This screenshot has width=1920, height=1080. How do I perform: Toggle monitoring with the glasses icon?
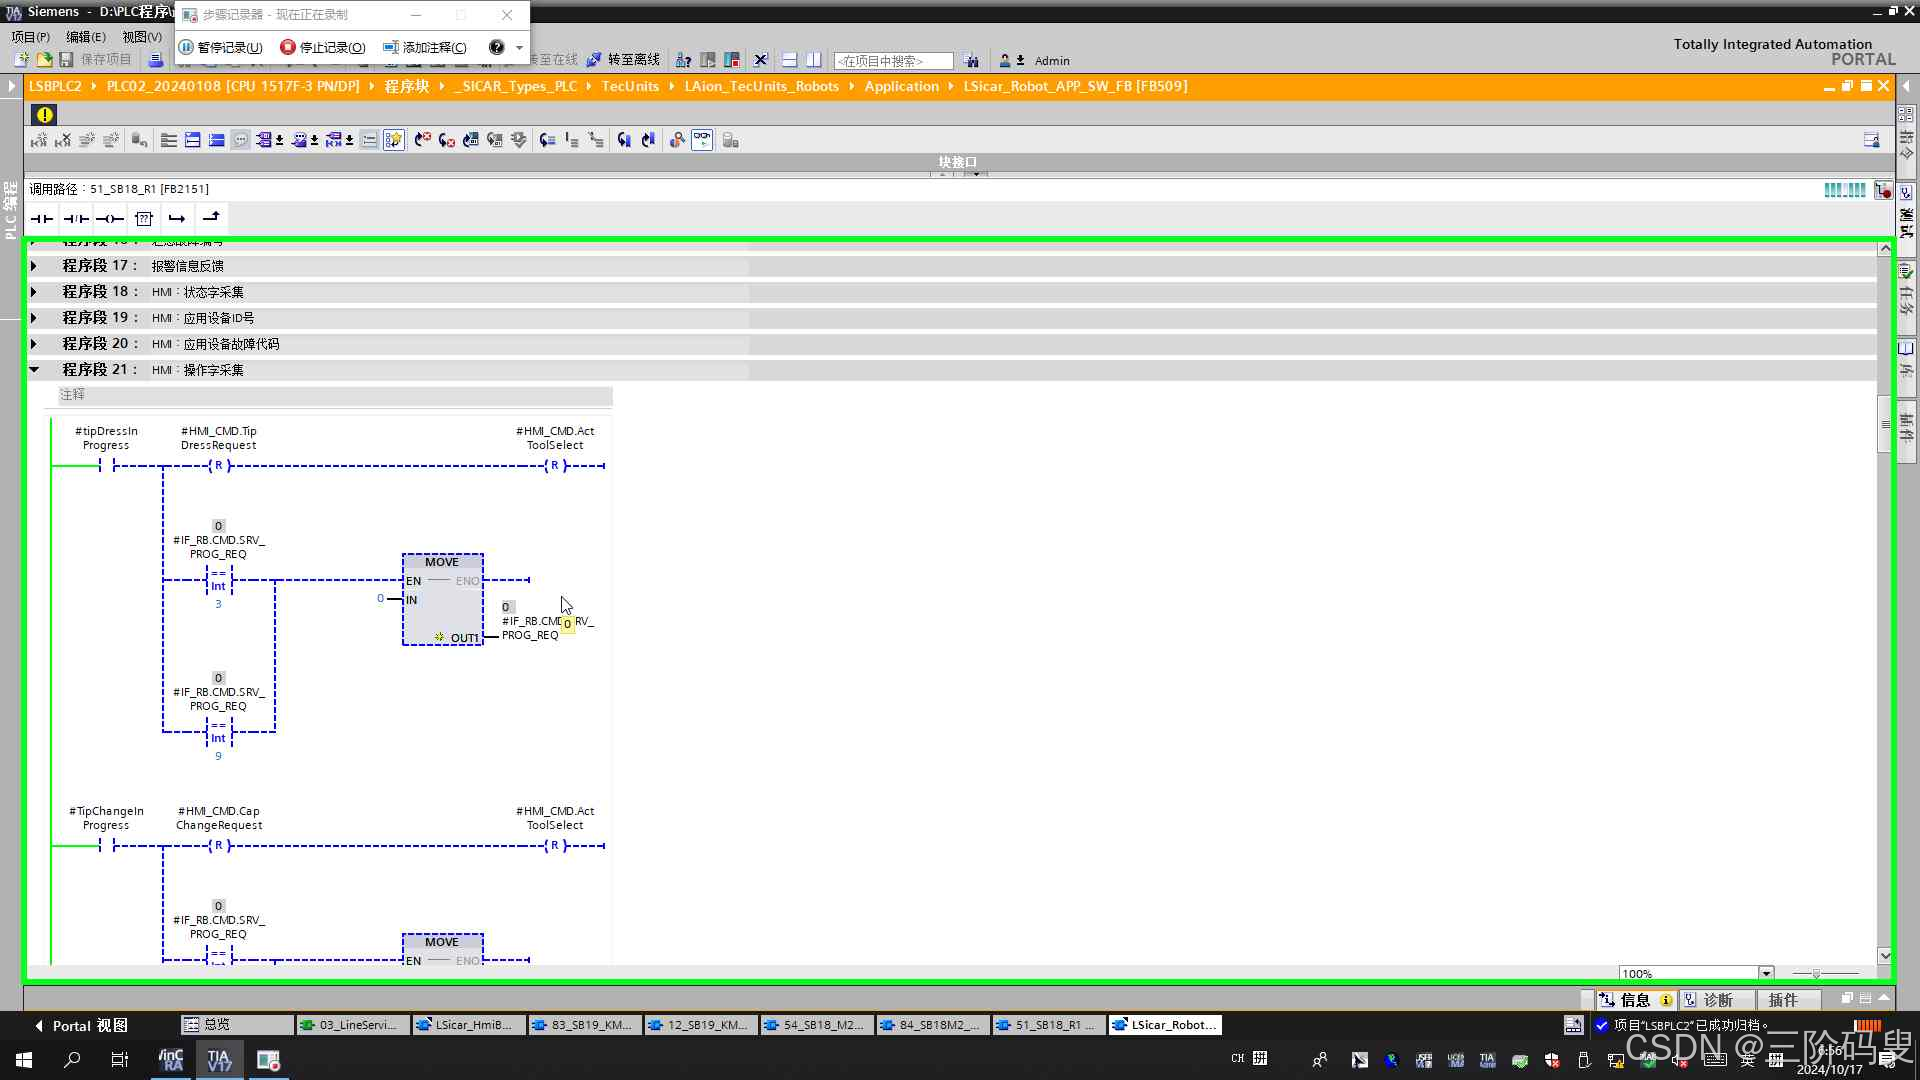click(x=702, y=140)
